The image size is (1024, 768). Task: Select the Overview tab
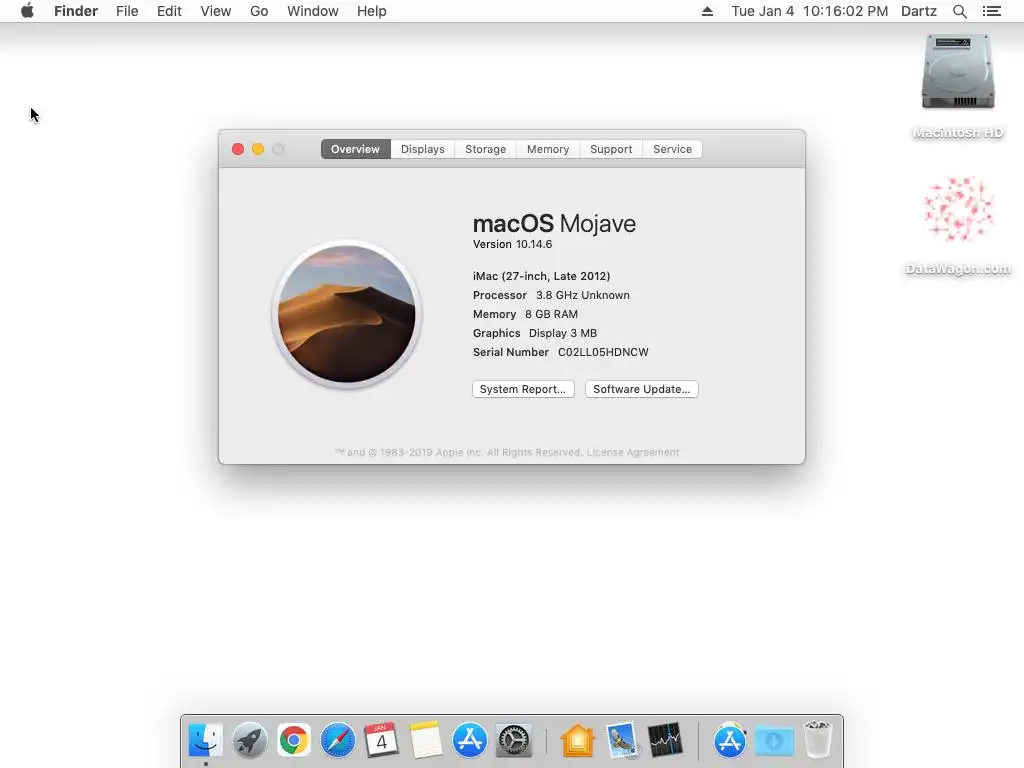click(x=355, y=149)
